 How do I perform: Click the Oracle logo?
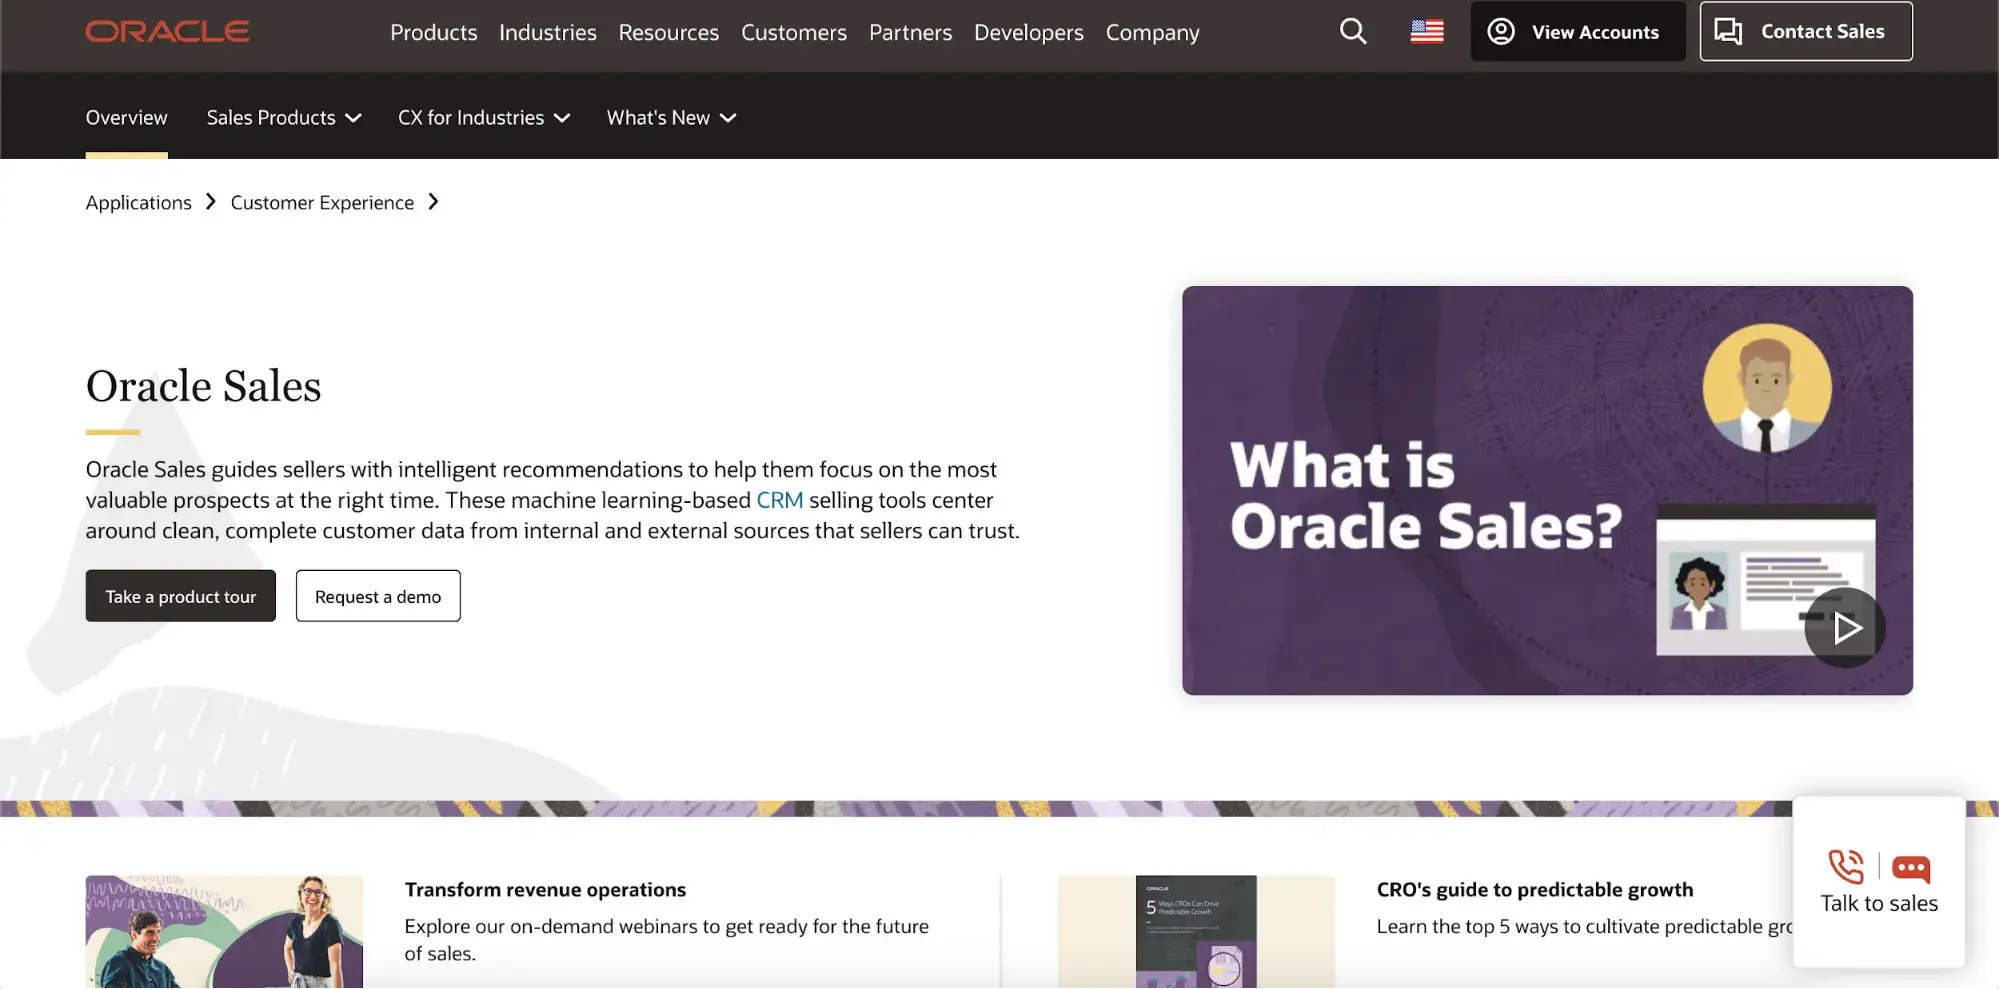coord(167,32)
